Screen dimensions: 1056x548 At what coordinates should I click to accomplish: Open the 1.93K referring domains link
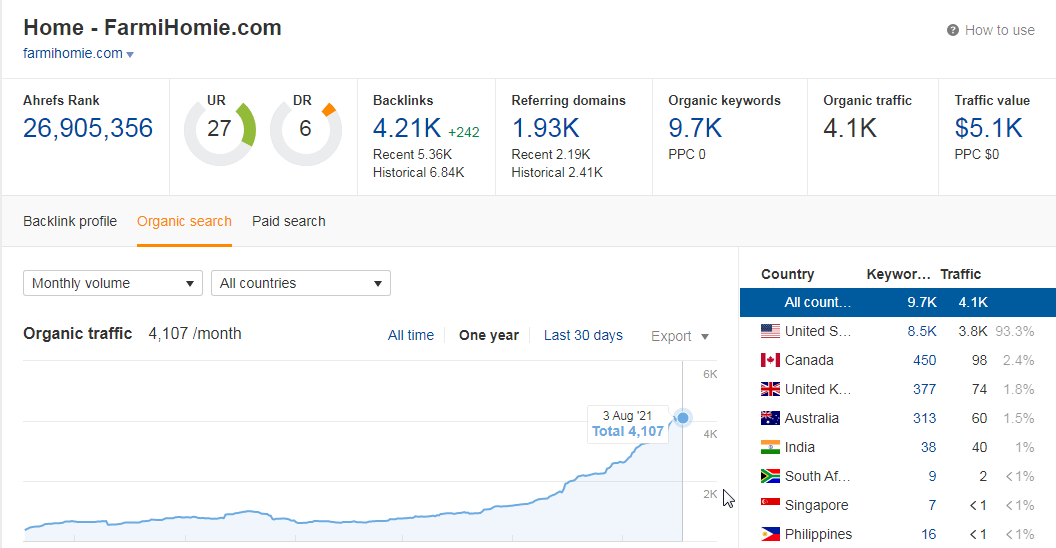click(545, 128)
